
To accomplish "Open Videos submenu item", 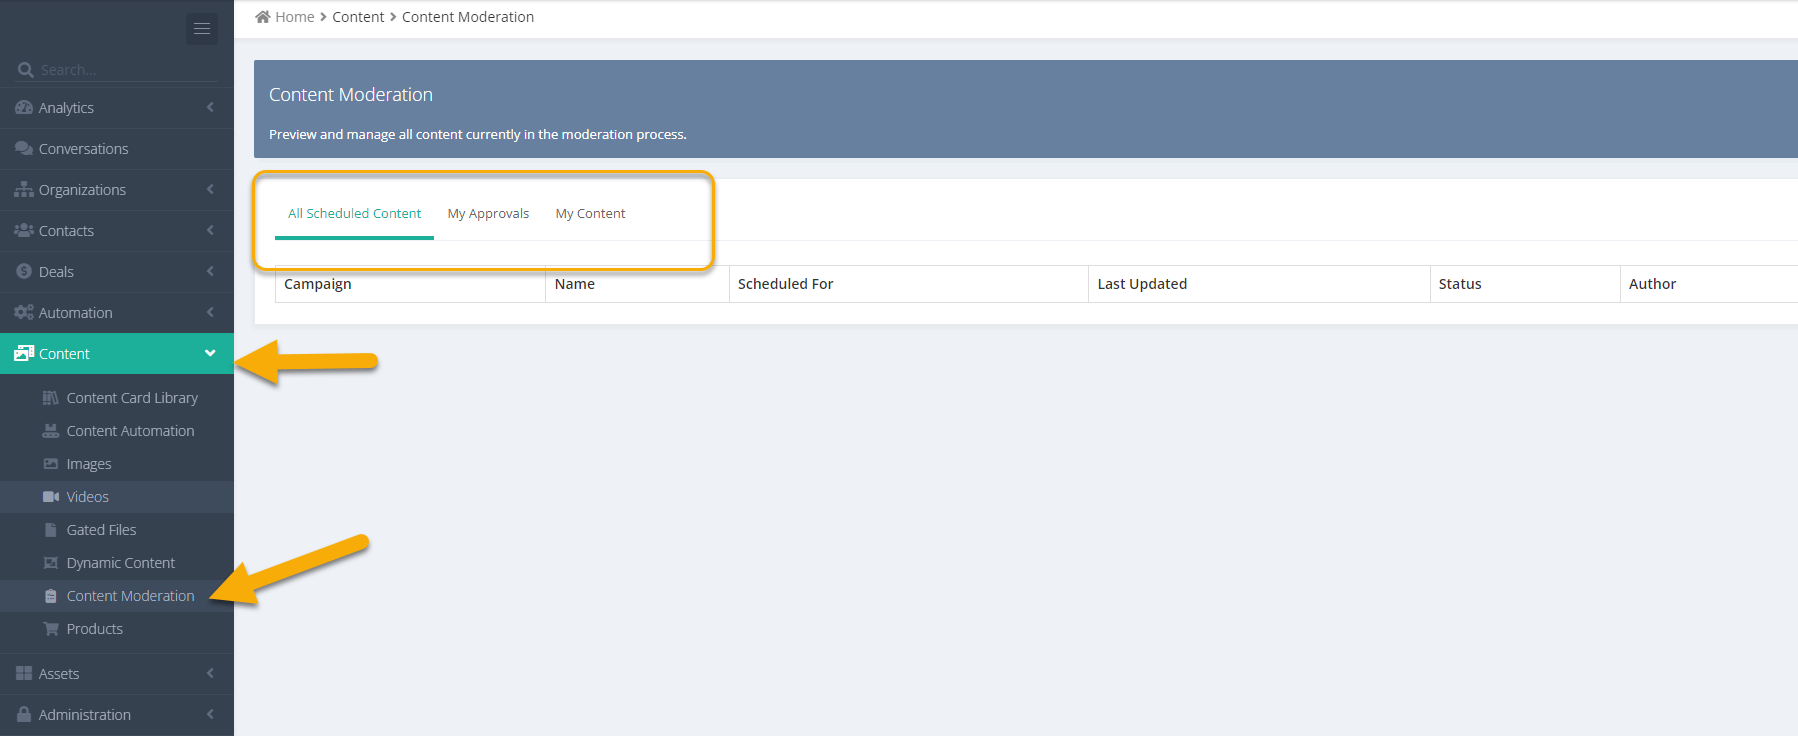I will tap(117, 496).
